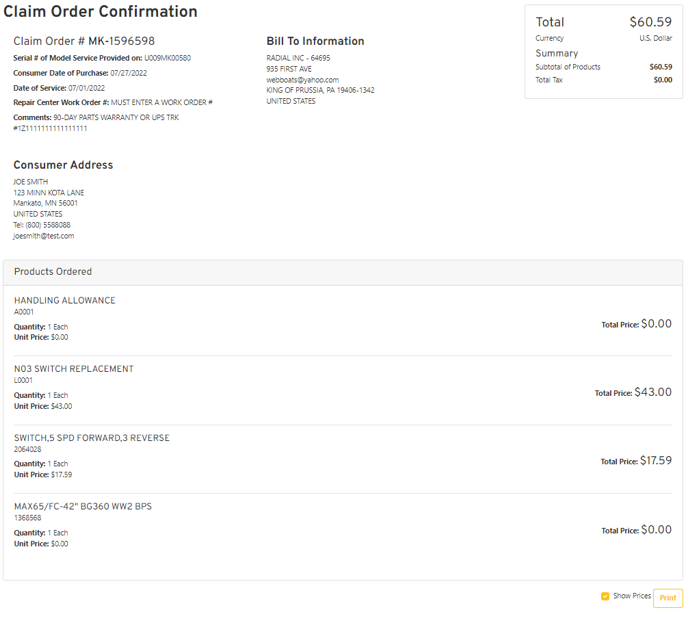Click the Products Ordered section header
The image size is (694, 617).
tap(53, 272)
